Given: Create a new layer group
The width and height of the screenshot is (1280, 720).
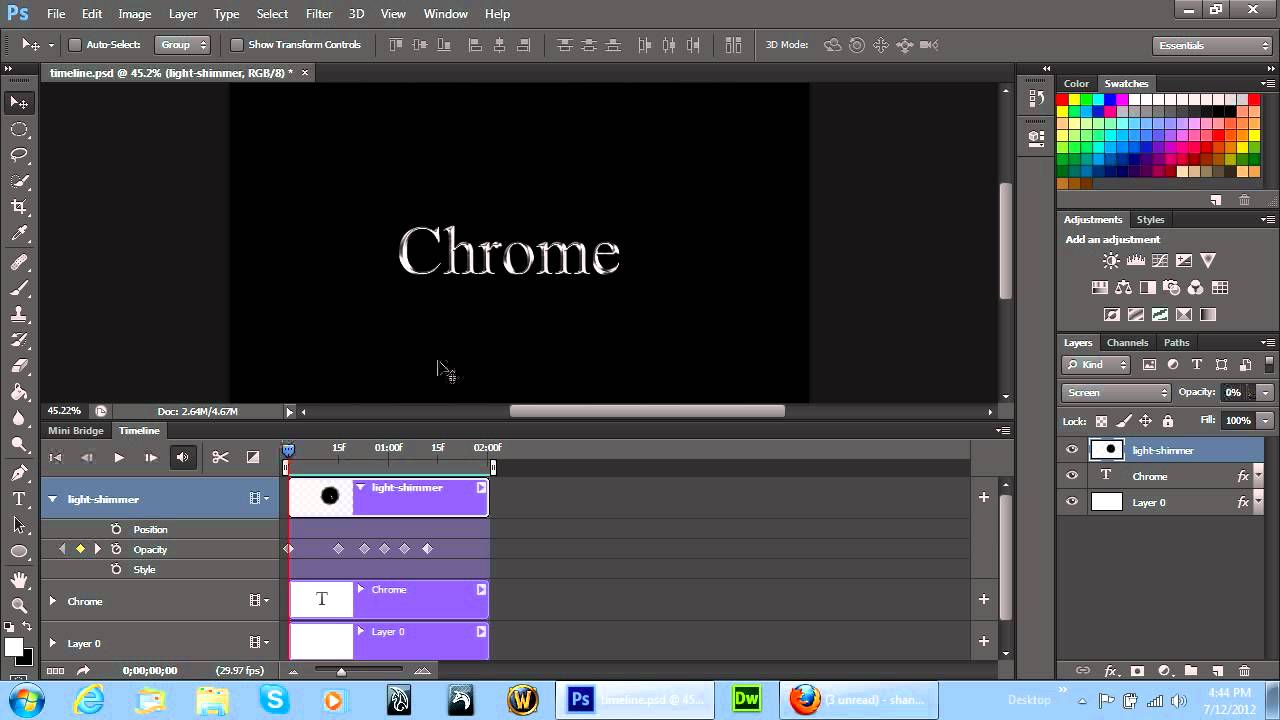Looking at the screenshot, I should pyautogui.click(x=1191, y=671).
